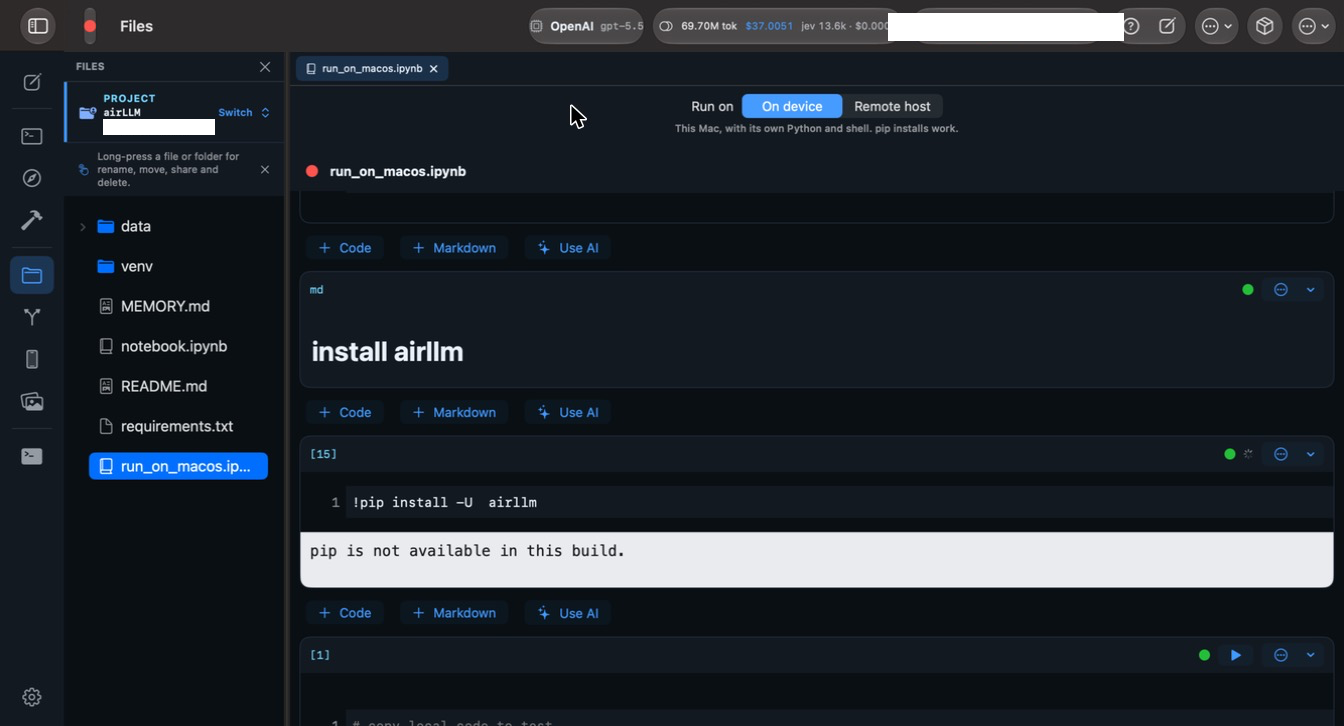Open the image gallery icon in left rail
Image resolution: width=1344 pixels, height=726 pixels.
(x=32, y=402)
